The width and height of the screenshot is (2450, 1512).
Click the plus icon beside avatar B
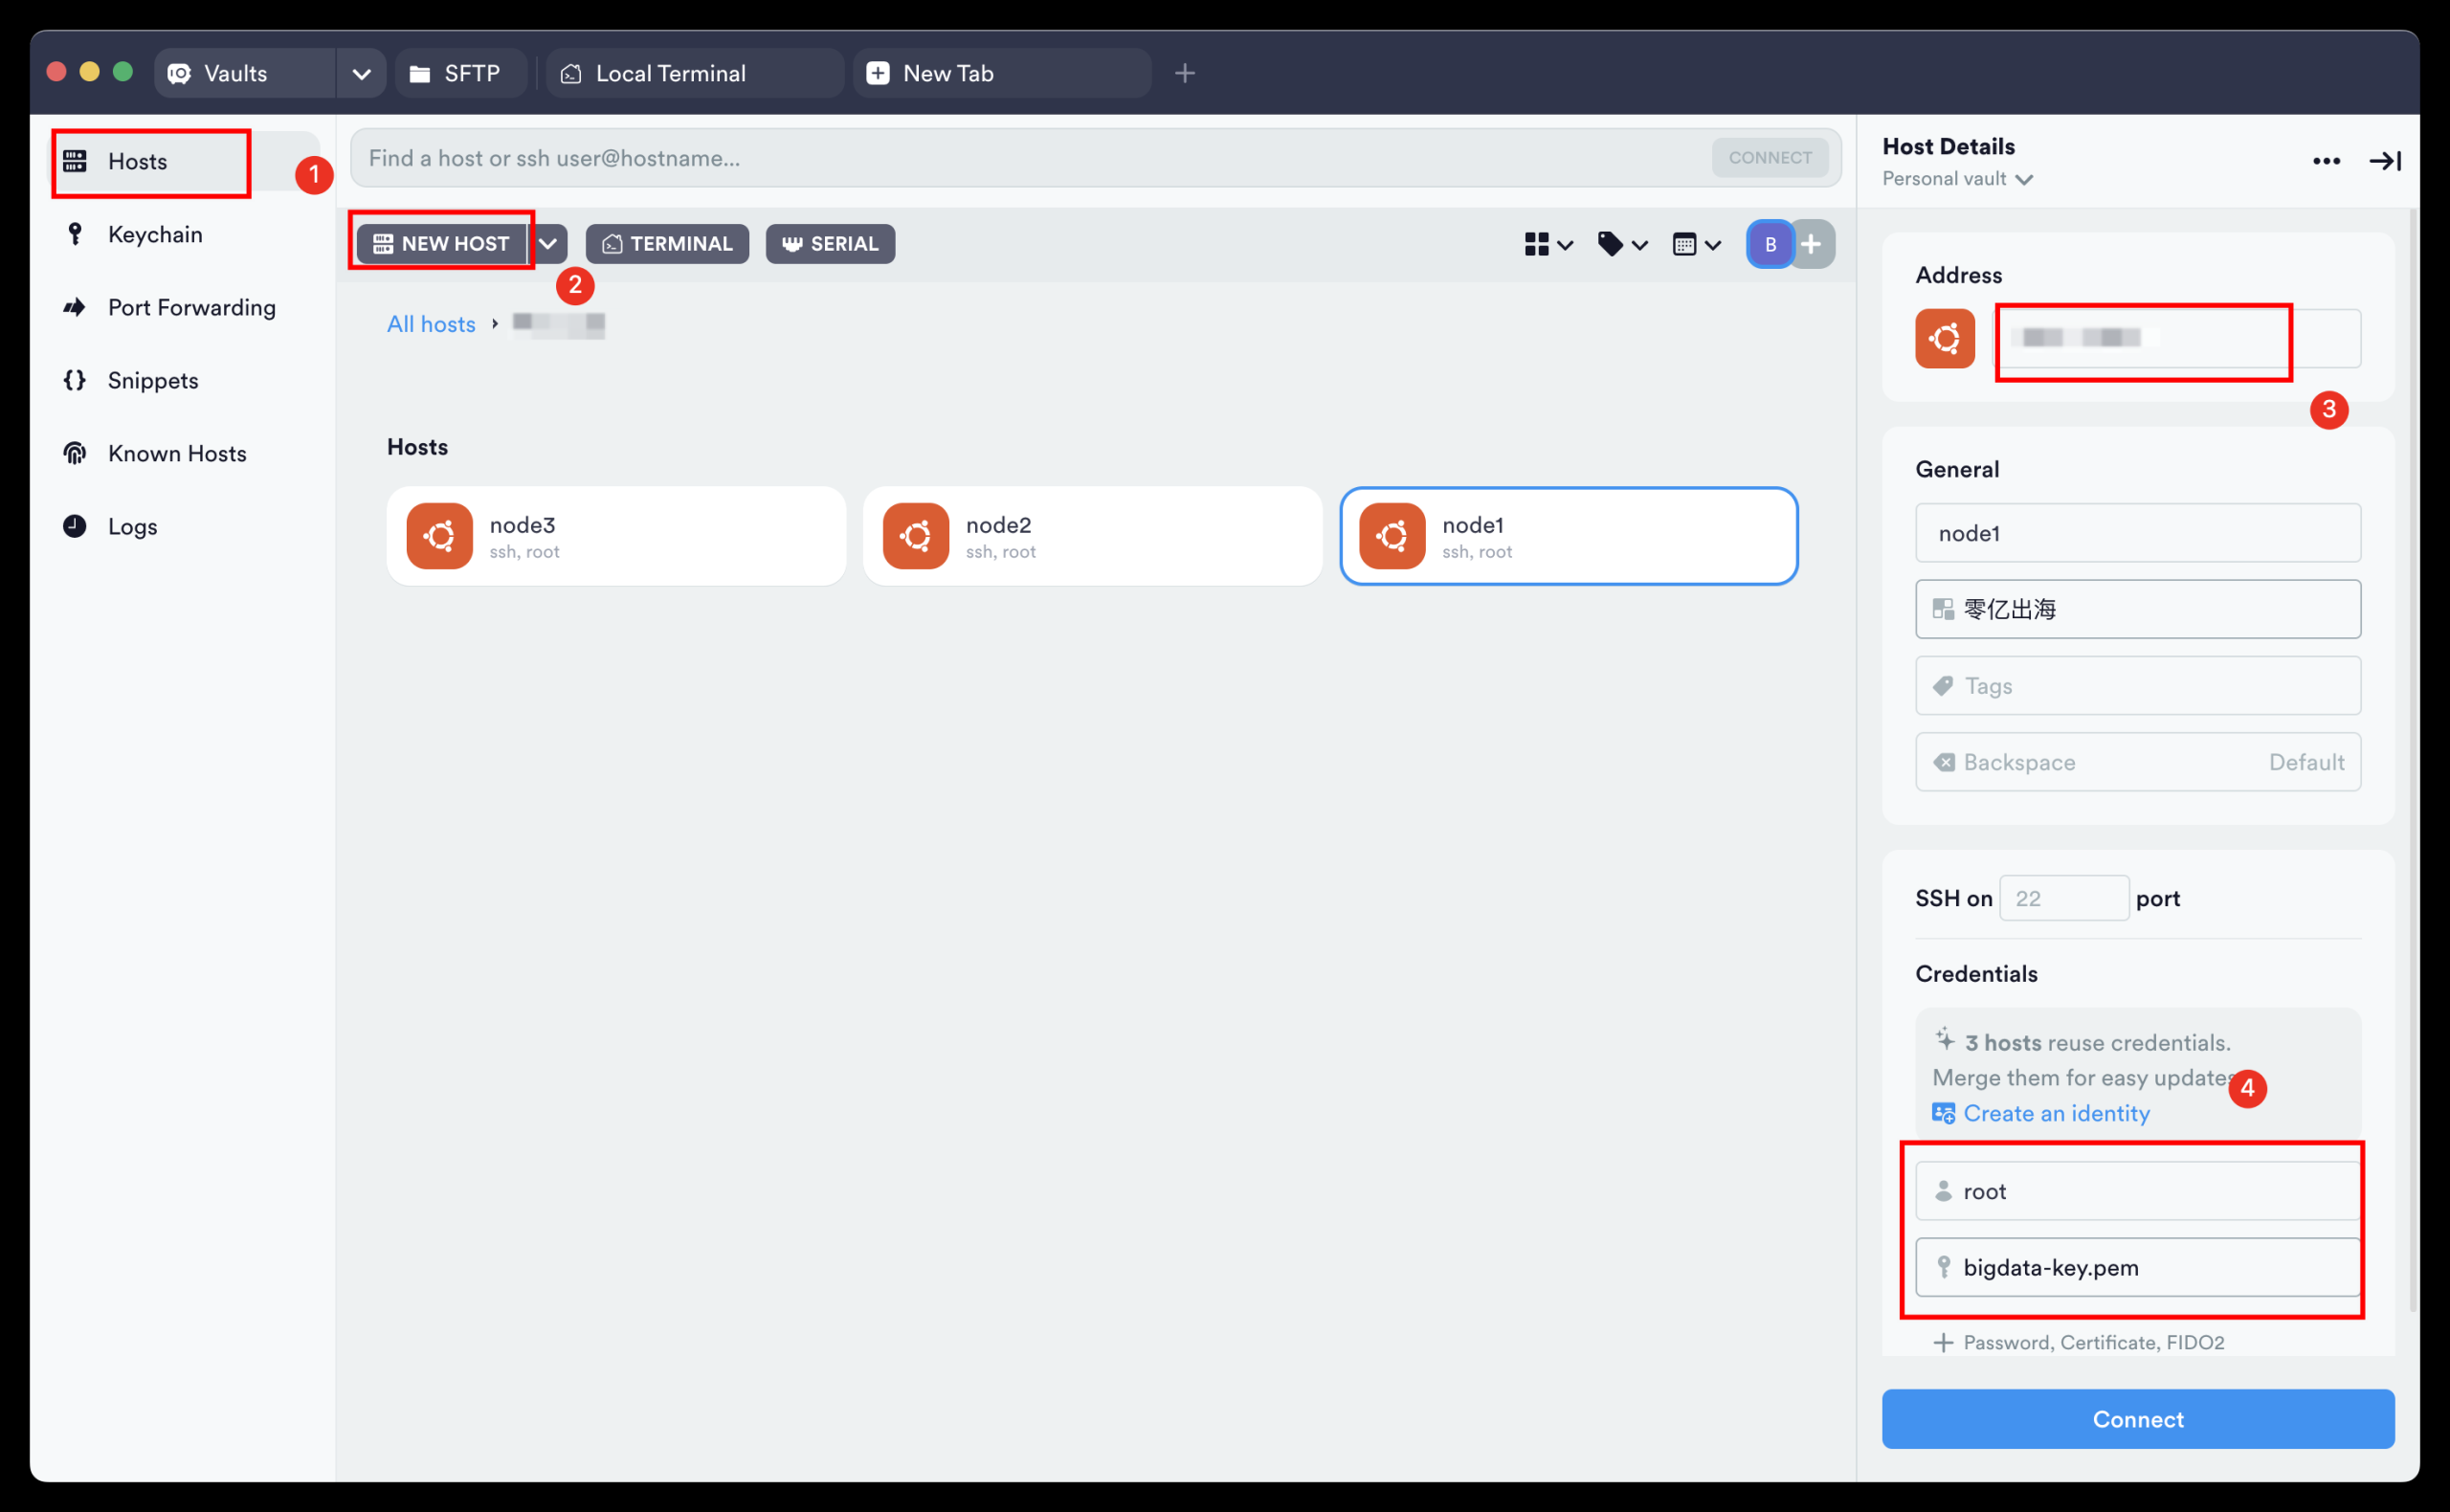(x=1811, y=244)
